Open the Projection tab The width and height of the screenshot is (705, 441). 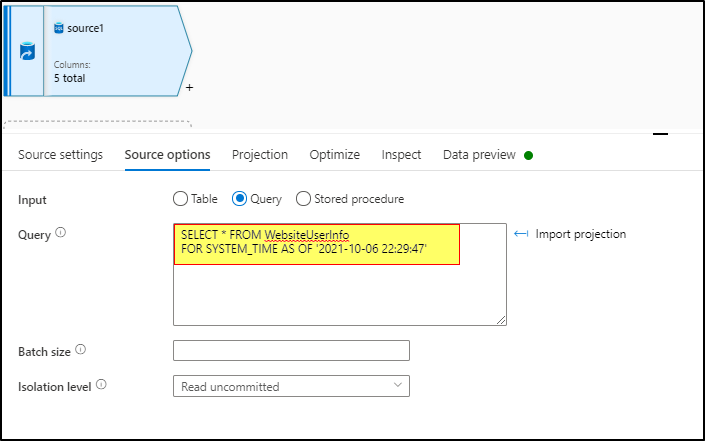coord(260,155)
